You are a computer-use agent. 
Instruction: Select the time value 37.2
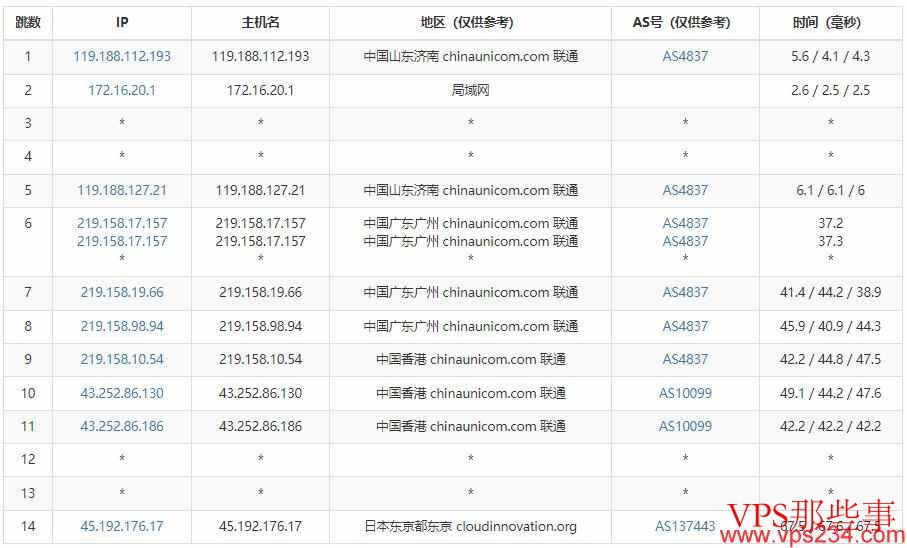pyautogui.click(x=830, y=223)
